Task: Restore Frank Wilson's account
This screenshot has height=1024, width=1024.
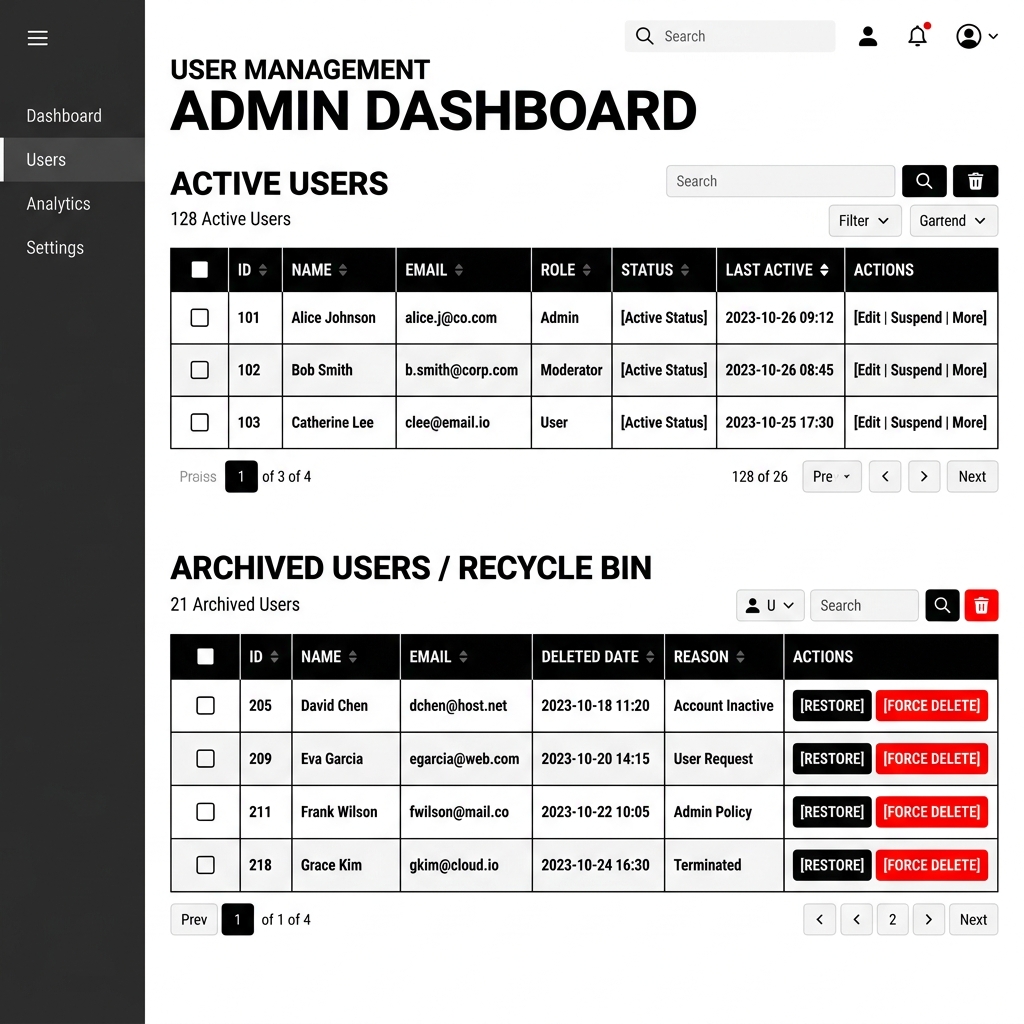Action: pos(832,812)
